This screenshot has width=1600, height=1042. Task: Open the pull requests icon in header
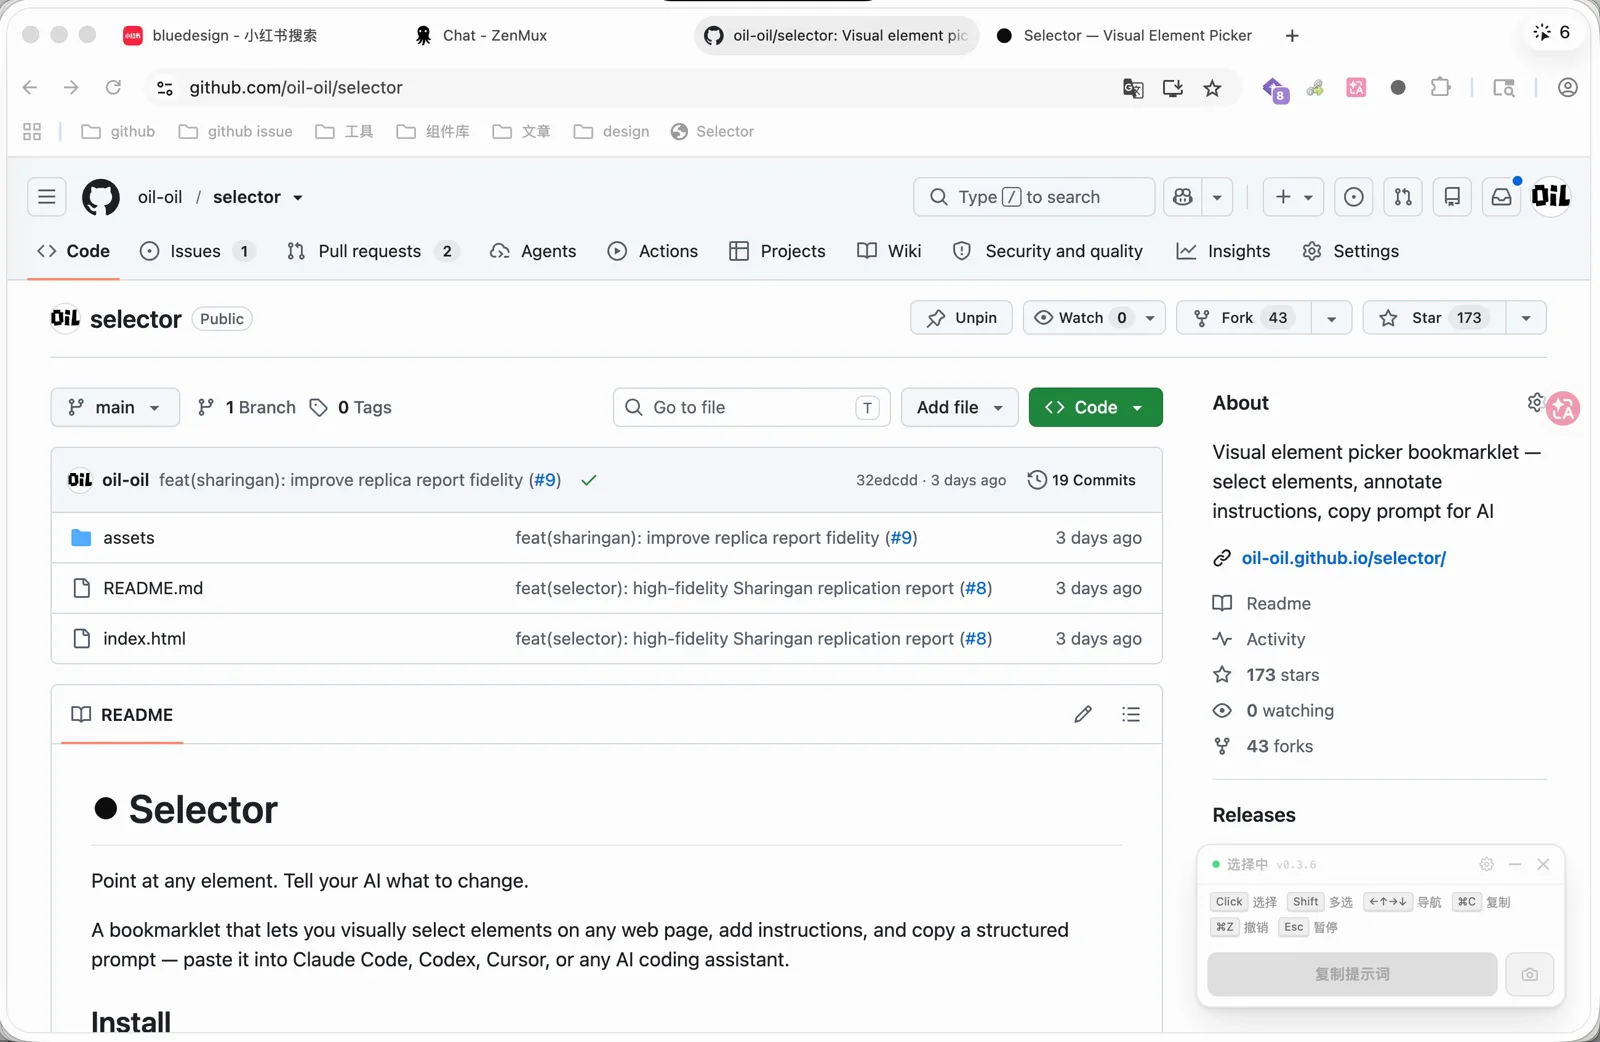pyautogui.click(x=1403, y=197)
